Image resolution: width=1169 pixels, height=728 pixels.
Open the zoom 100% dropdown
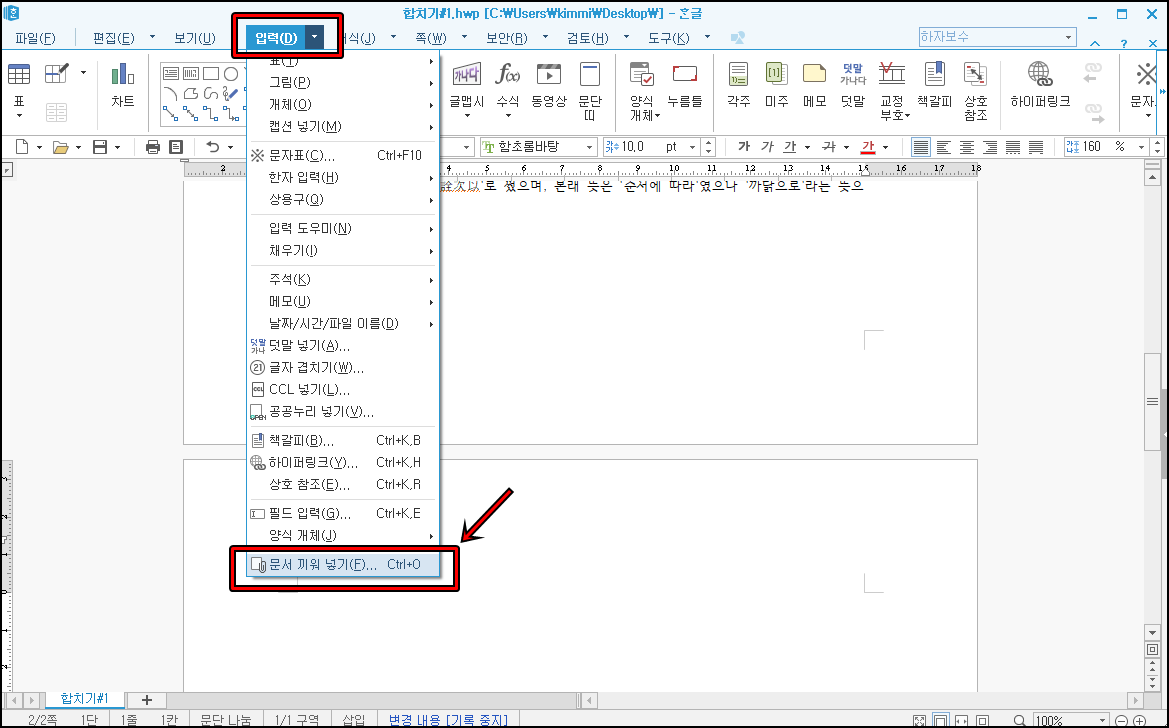pyautogui.click(x=1103, y=721)
